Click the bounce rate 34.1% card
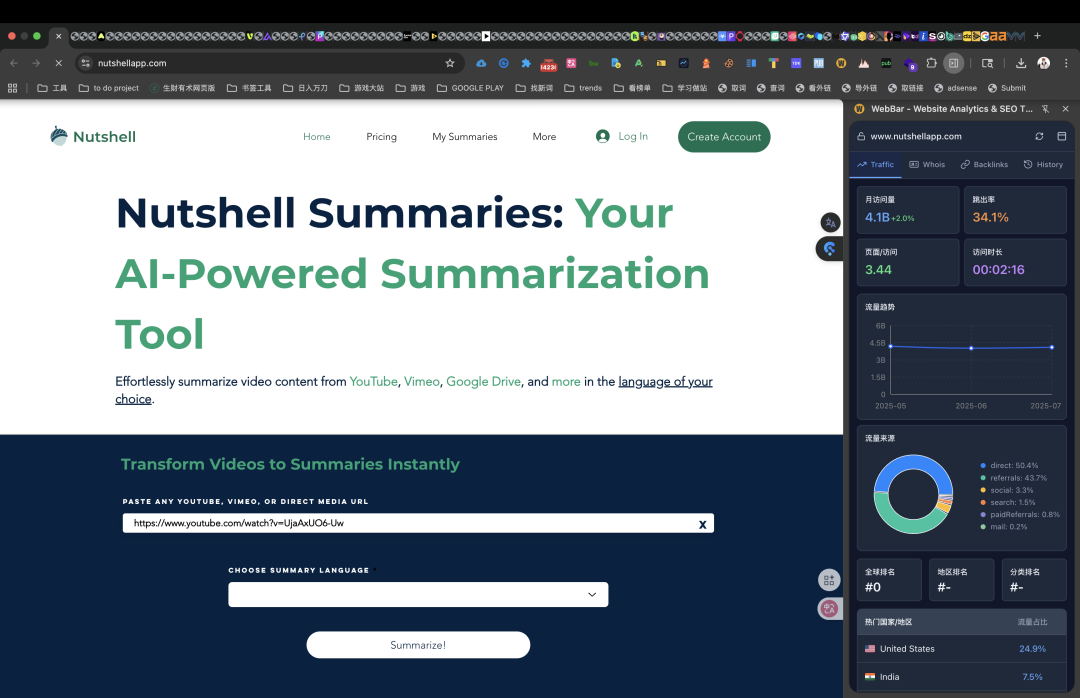Viewport: 1080px width, 698px height. coord(1015,209)
